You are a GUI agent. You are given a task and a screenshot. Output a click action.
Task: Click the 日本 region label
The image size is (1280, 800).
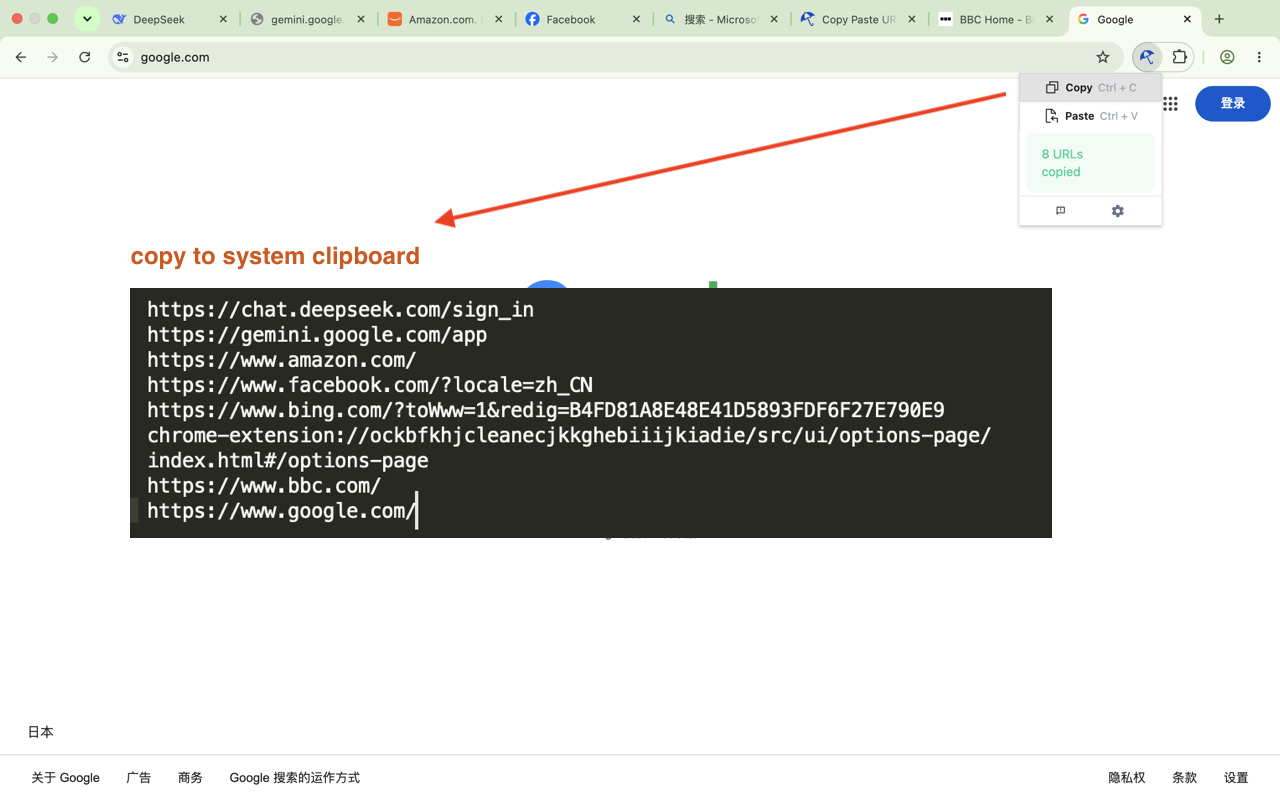coord(41,732)
